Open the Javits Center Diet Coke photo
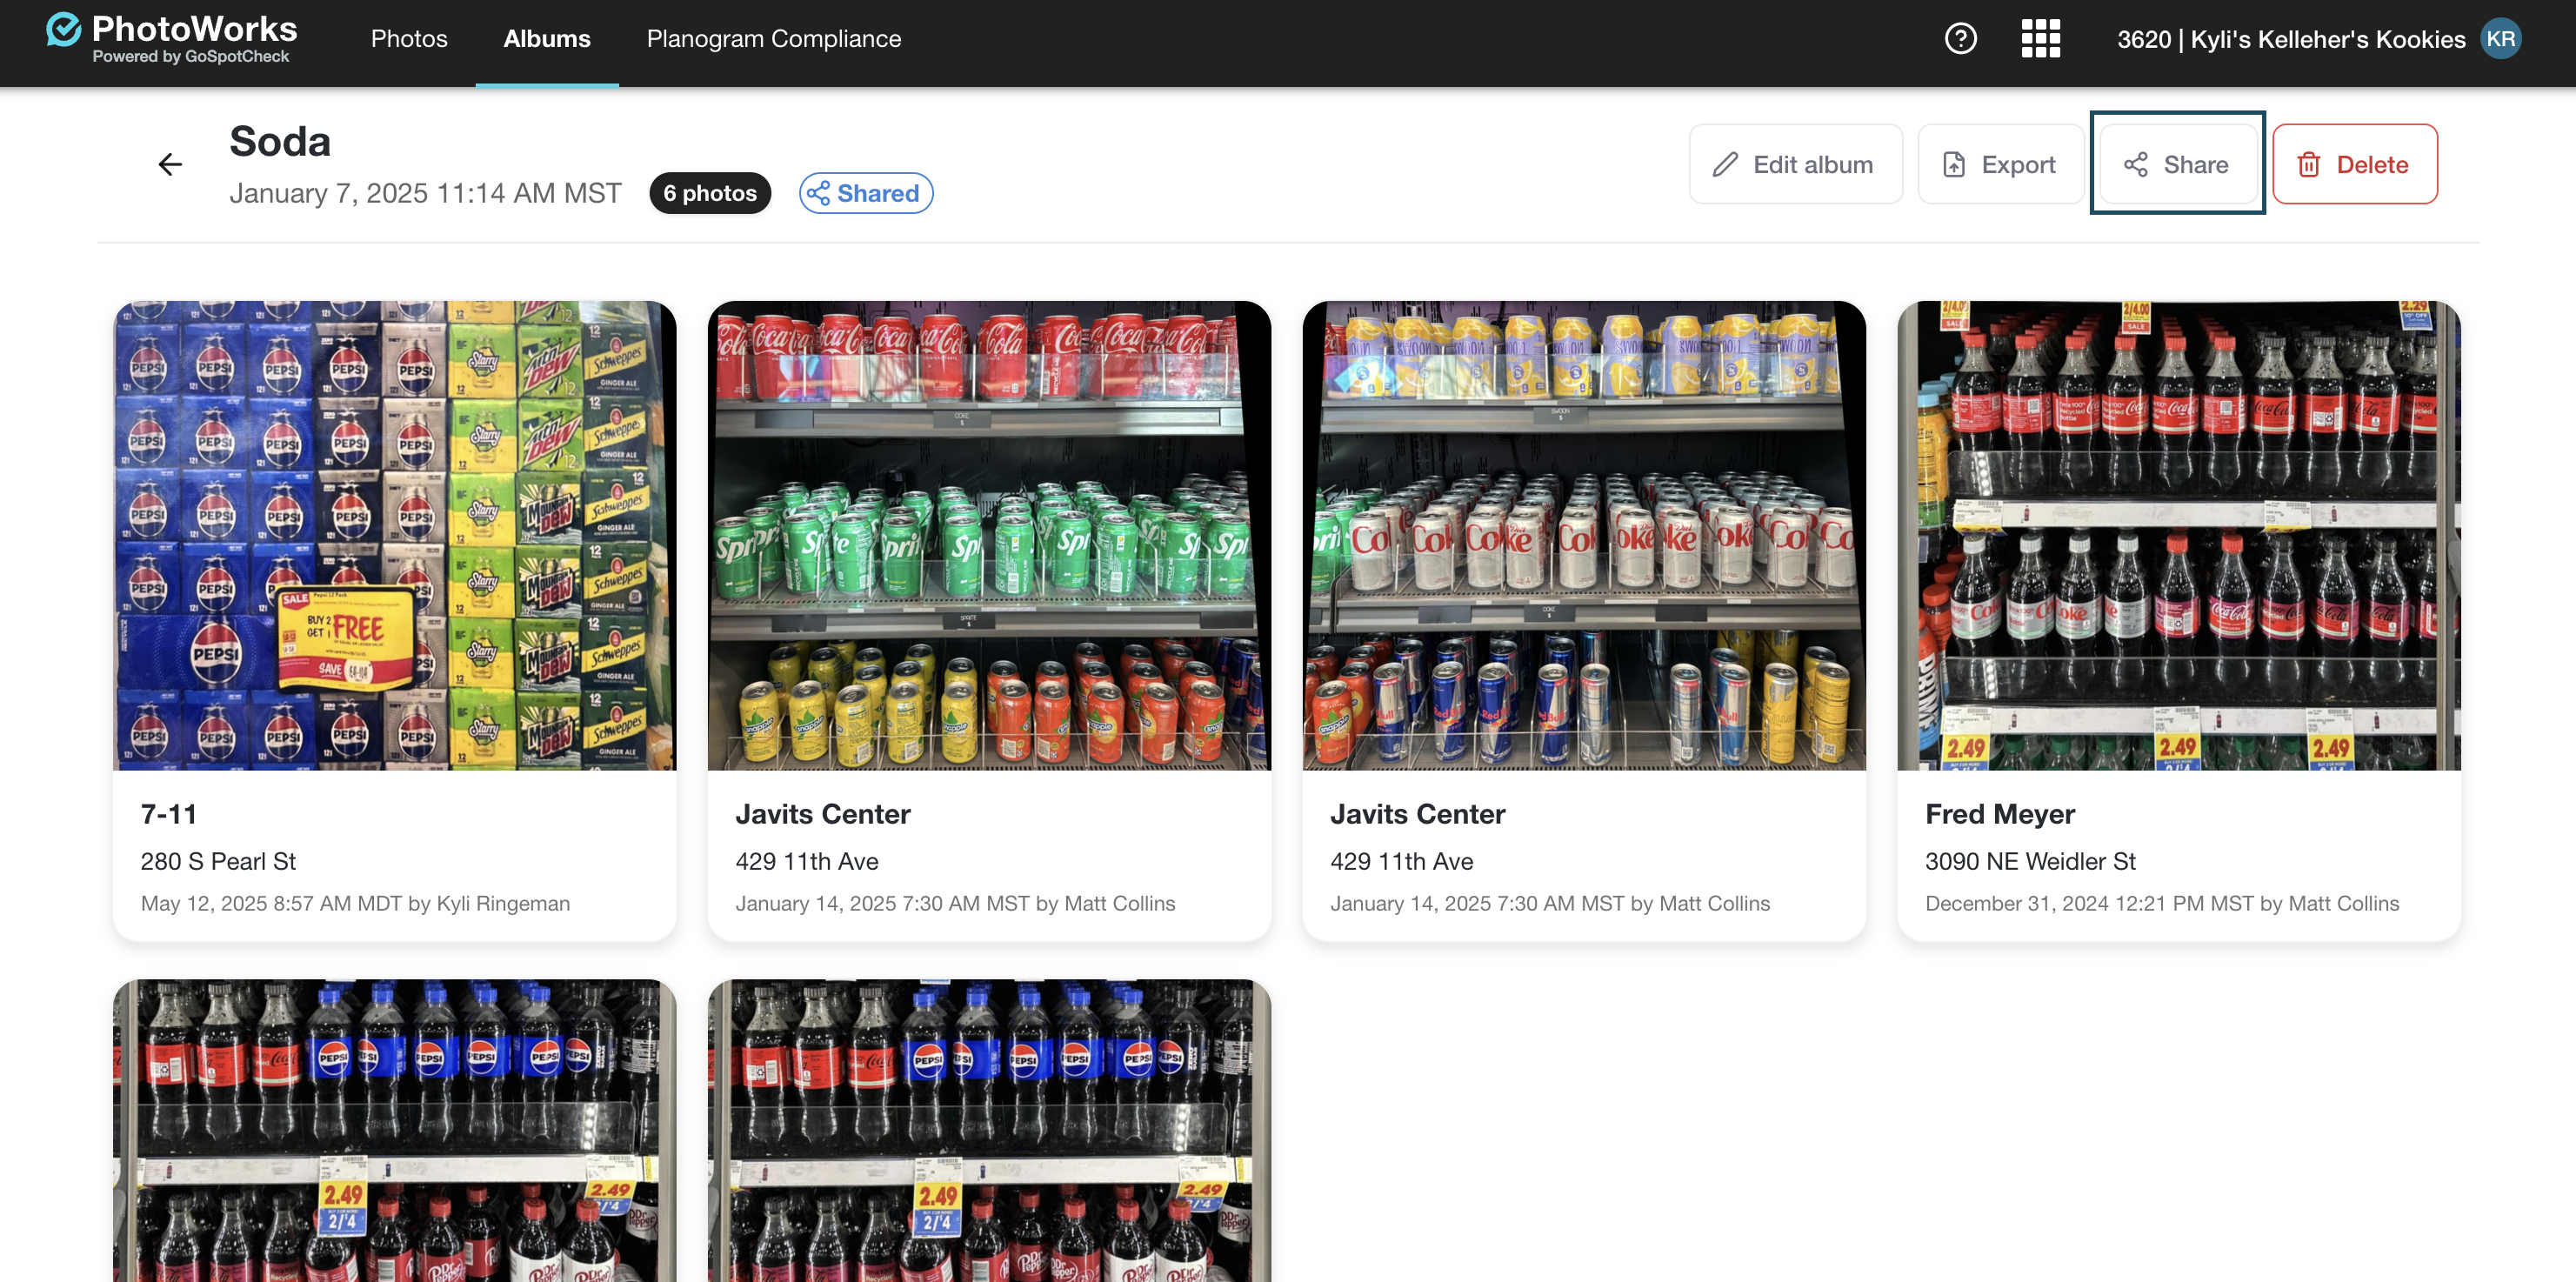 coord(1584,536)
